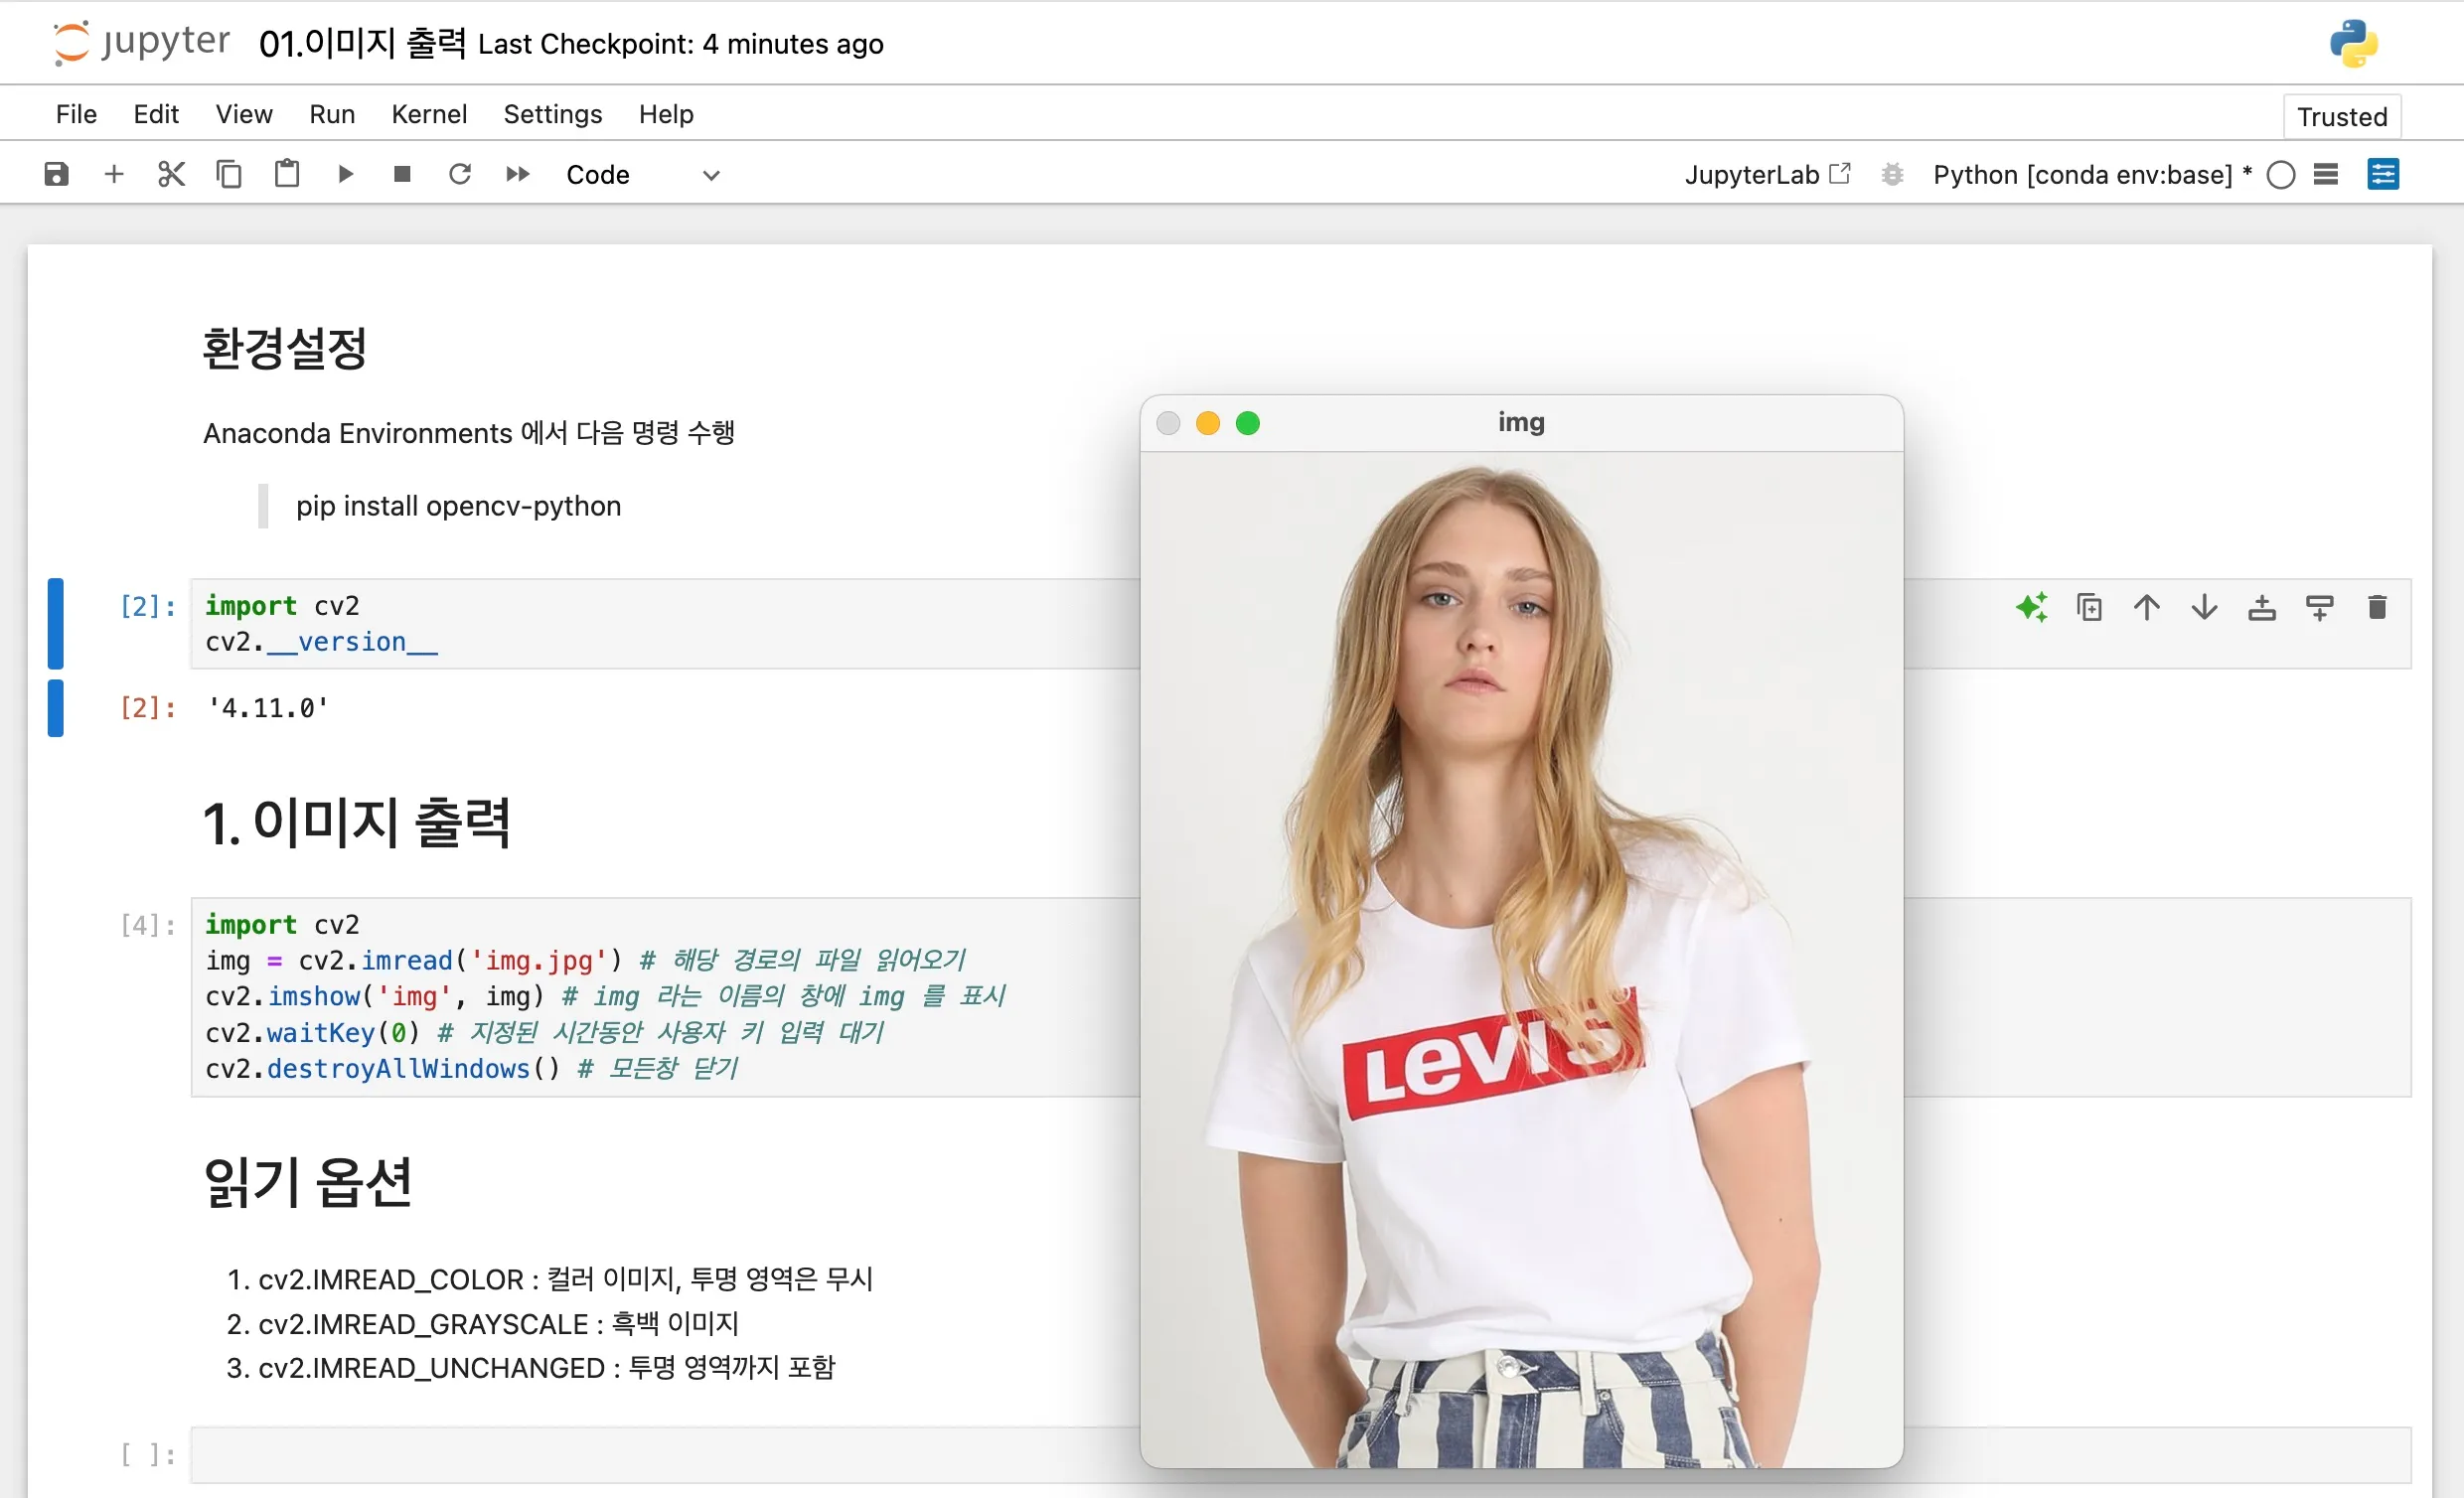
Task: Click the [4]: execution prompt
Action: [x=148, y=925]
